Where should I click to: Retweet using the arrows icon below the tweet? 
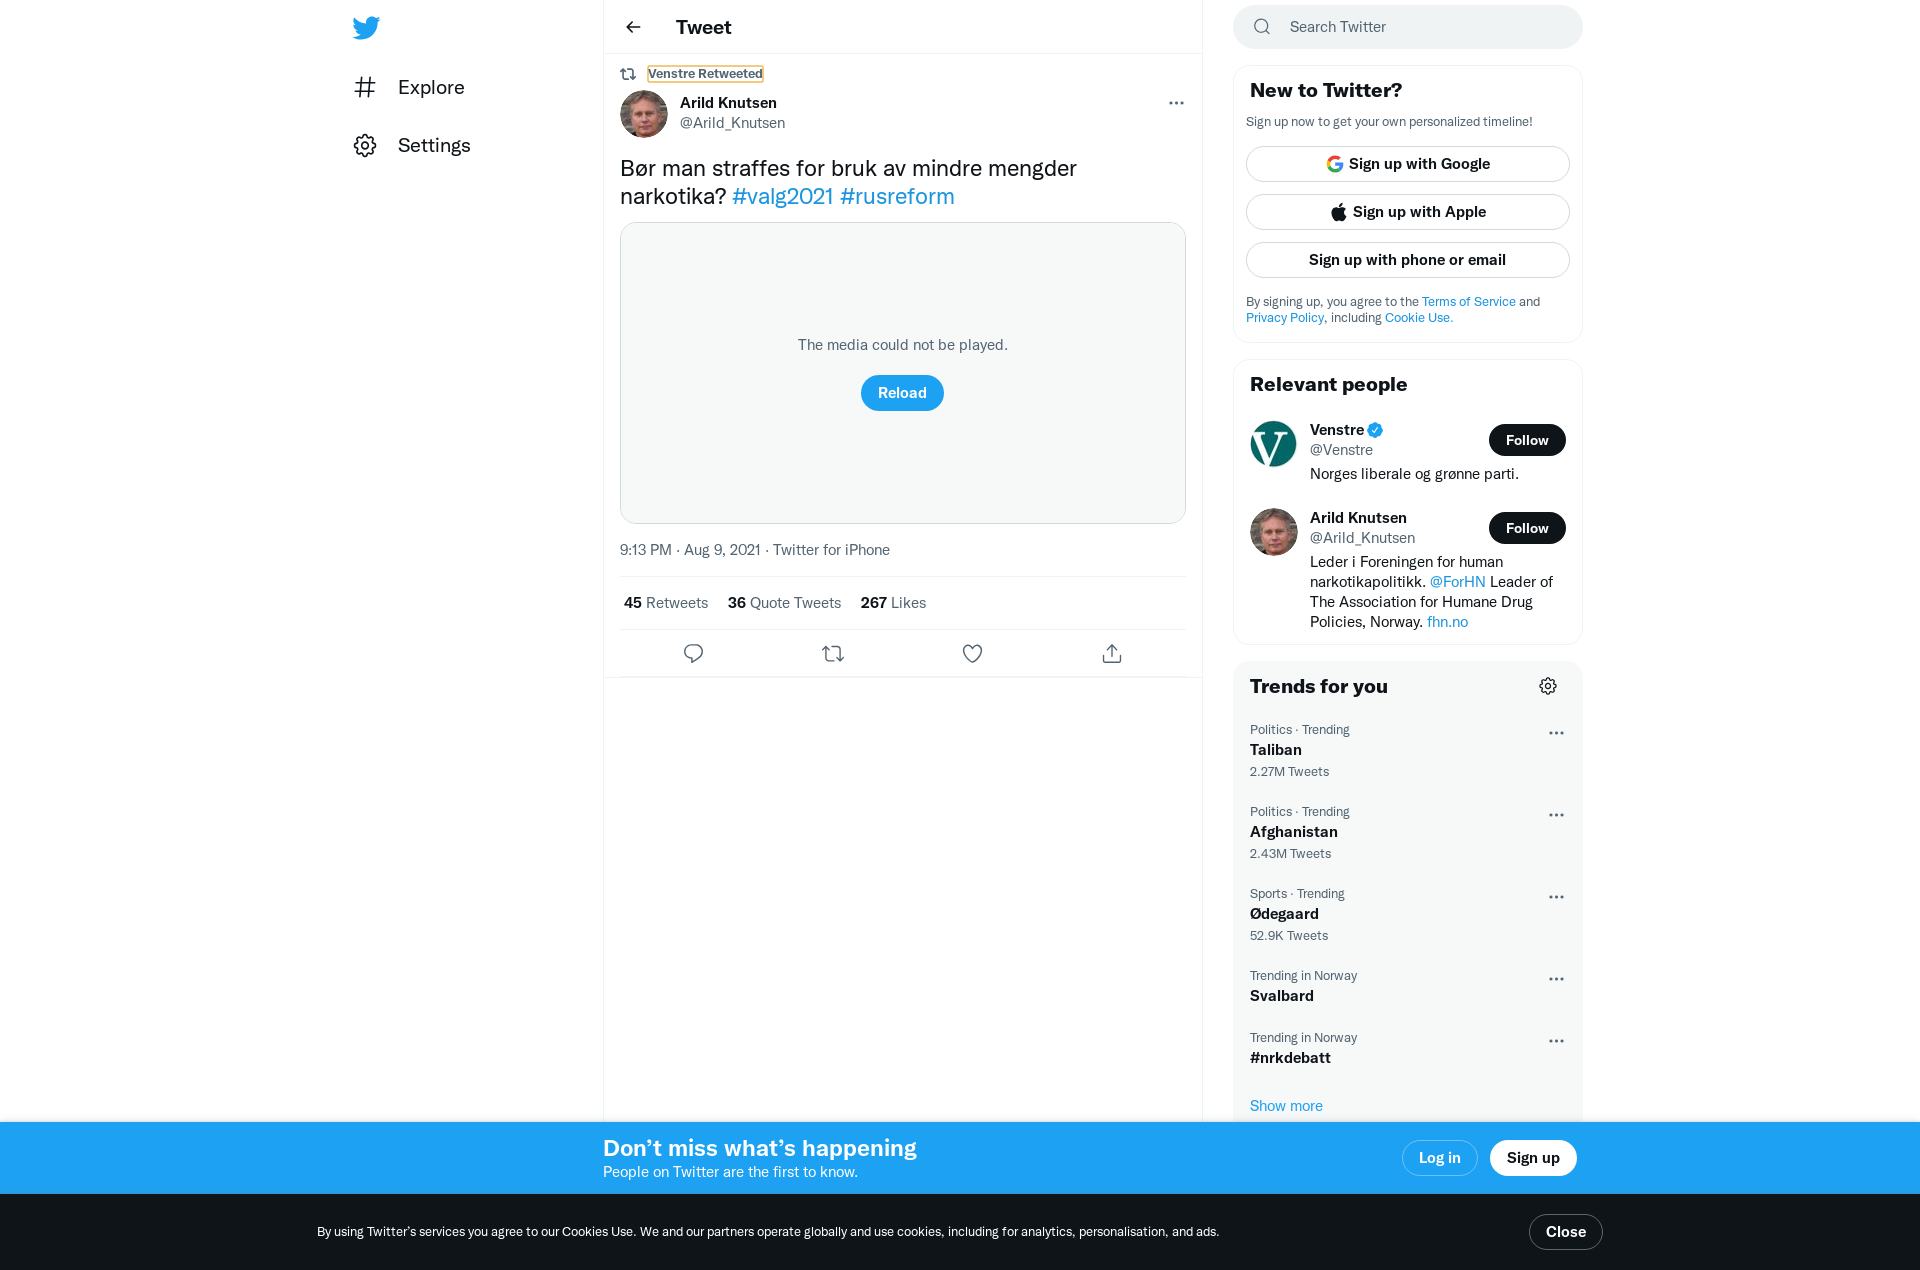pyautogui.click(x=833, y=653)
